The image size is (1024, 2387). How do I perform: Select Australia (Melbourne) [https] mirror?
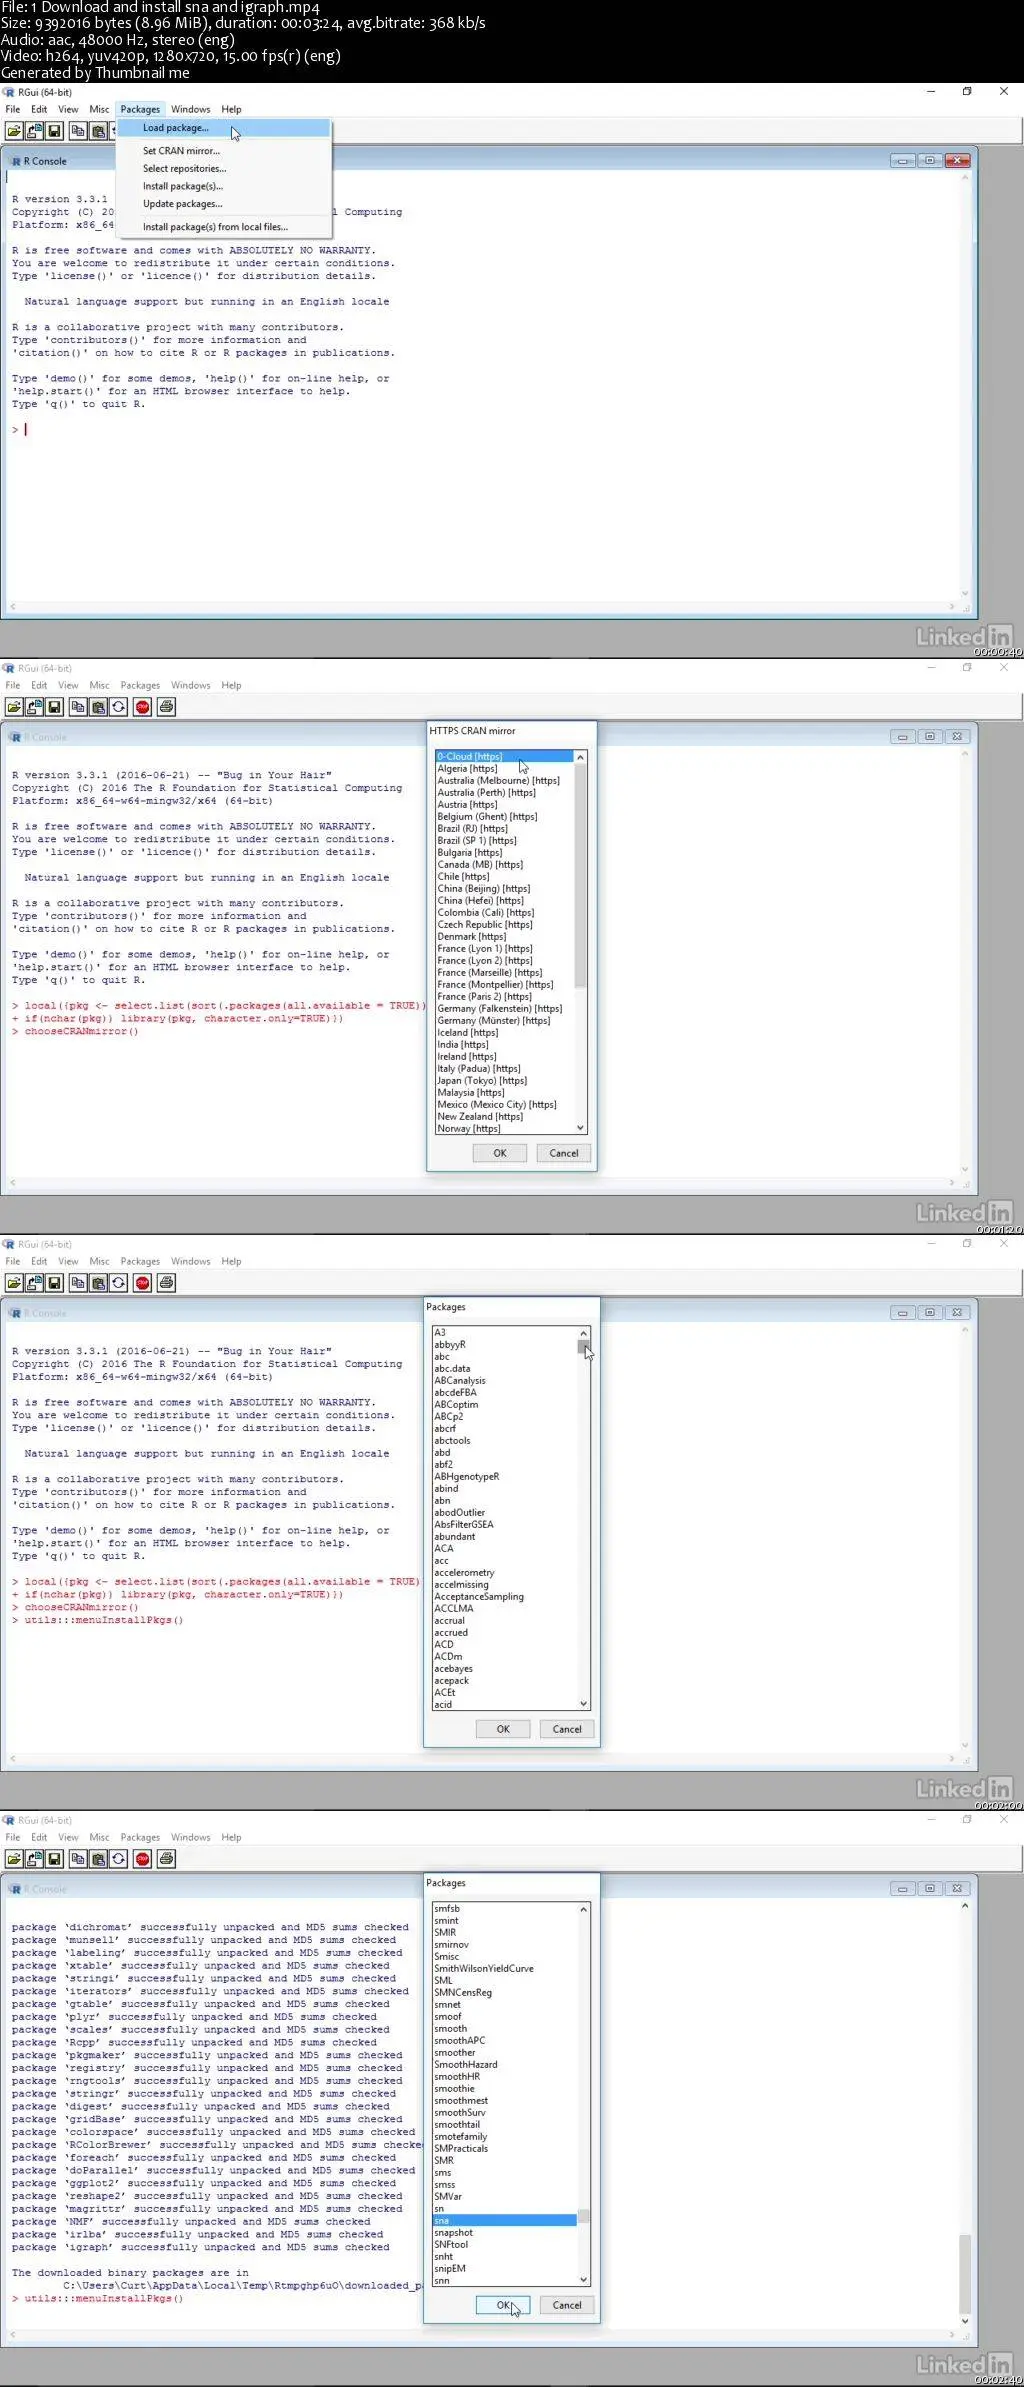click(504, 781)
